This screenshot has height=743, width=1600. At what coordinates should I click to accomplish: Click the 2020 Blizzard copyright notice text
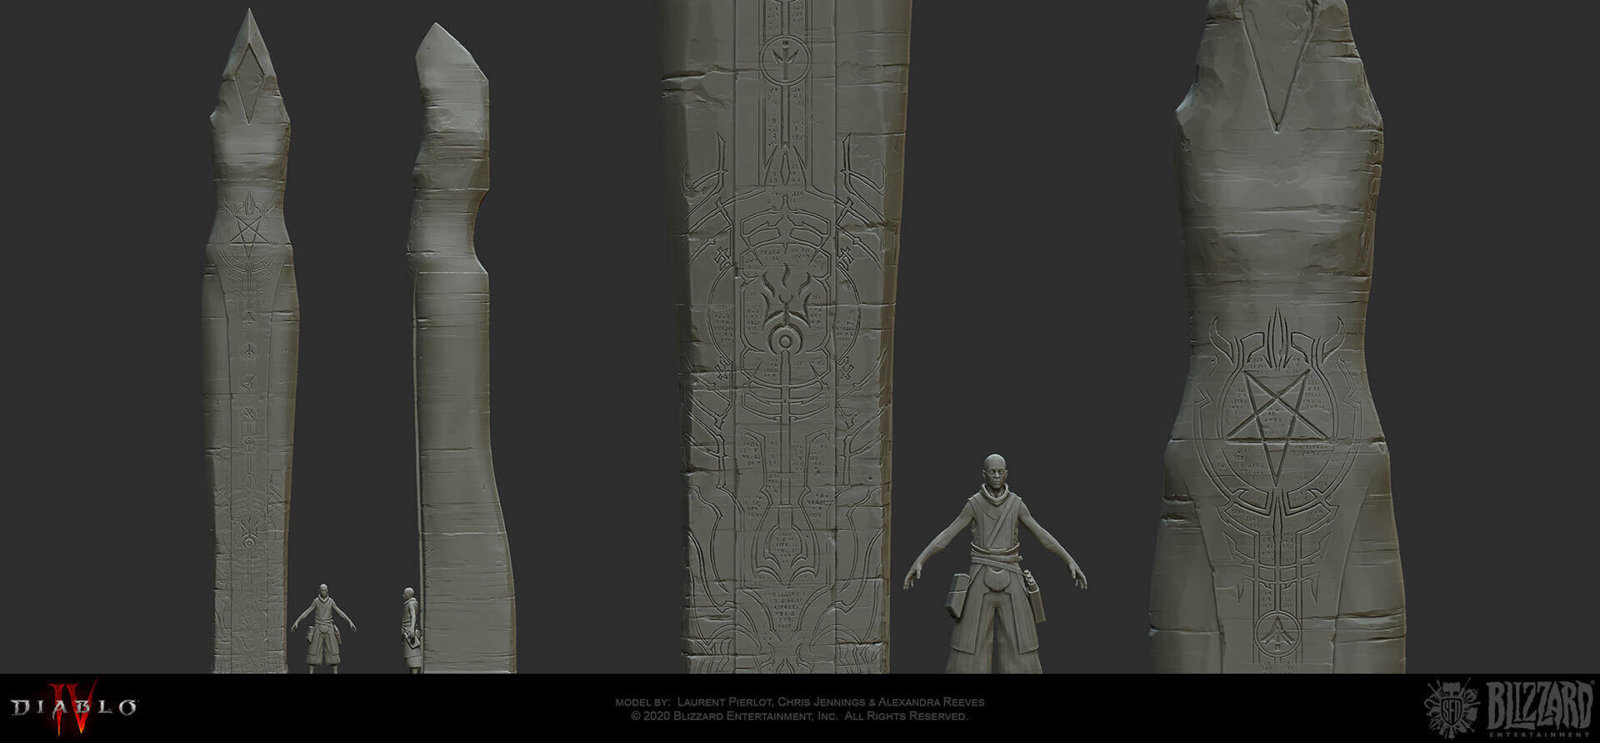pos(799,716)
